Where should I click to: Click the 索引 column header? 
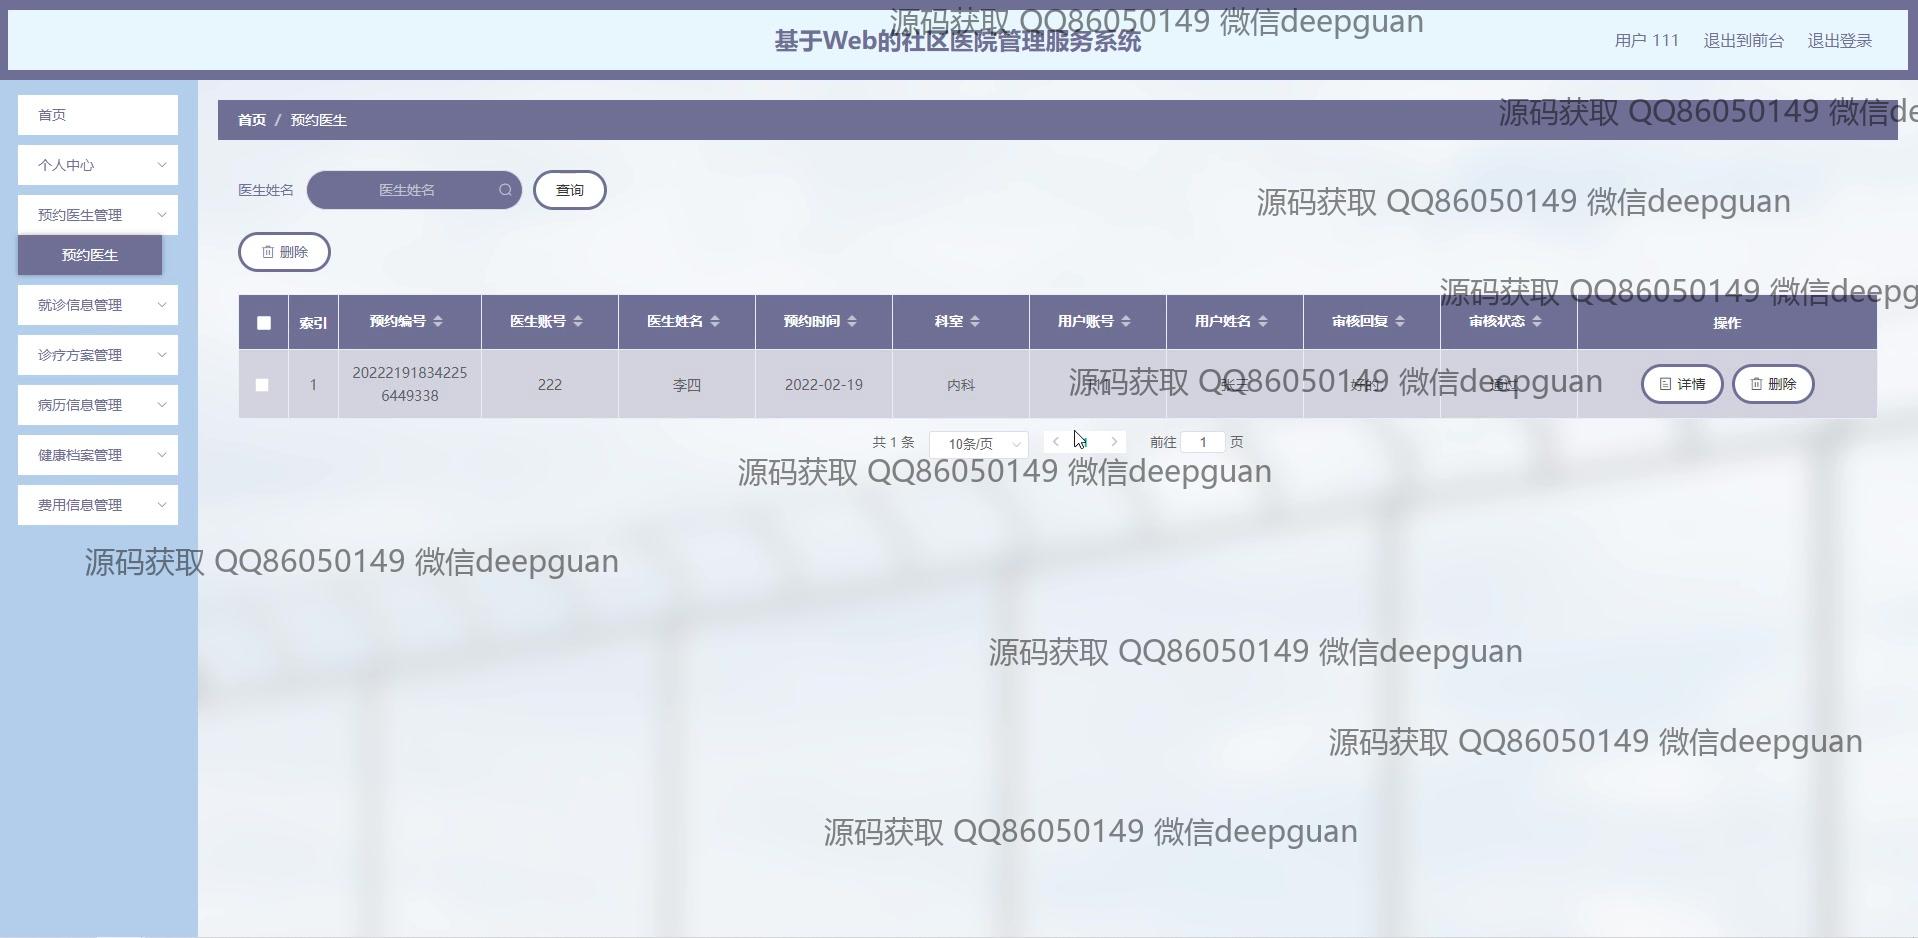[x=313, y=323]
